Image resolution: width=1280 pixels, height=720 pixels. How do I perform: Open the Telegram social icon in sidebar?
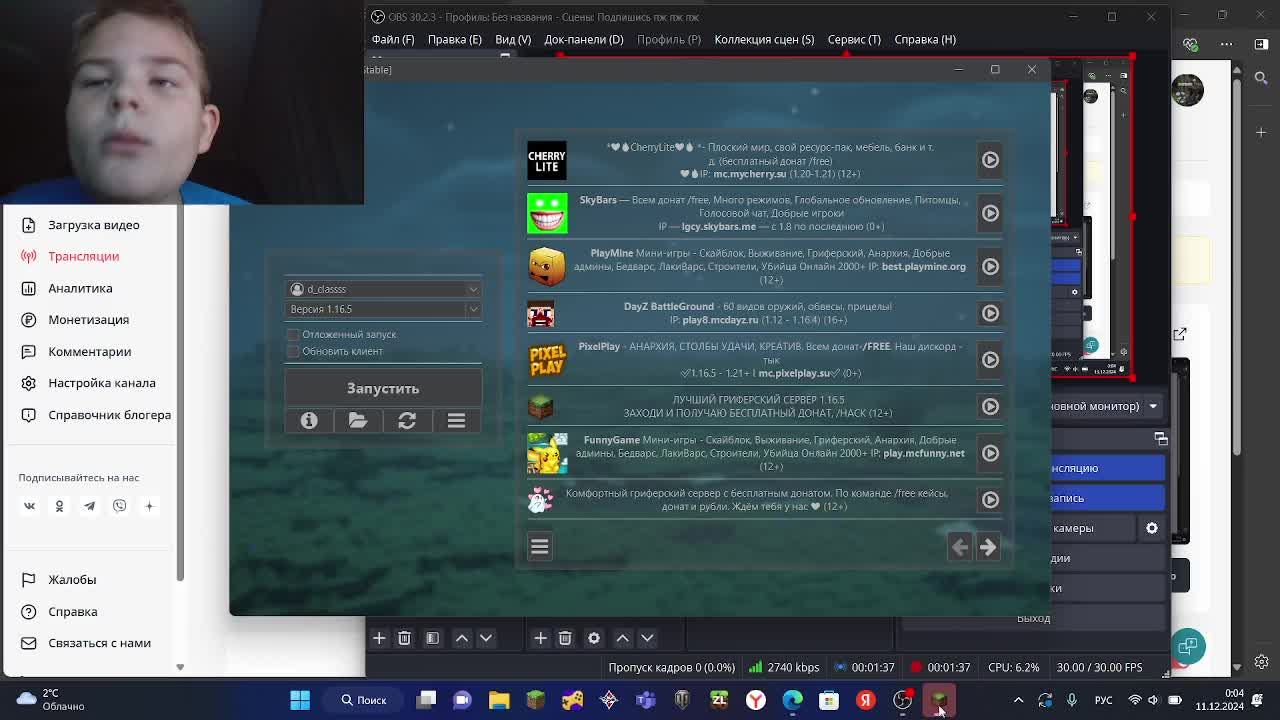tap(89, 506)
